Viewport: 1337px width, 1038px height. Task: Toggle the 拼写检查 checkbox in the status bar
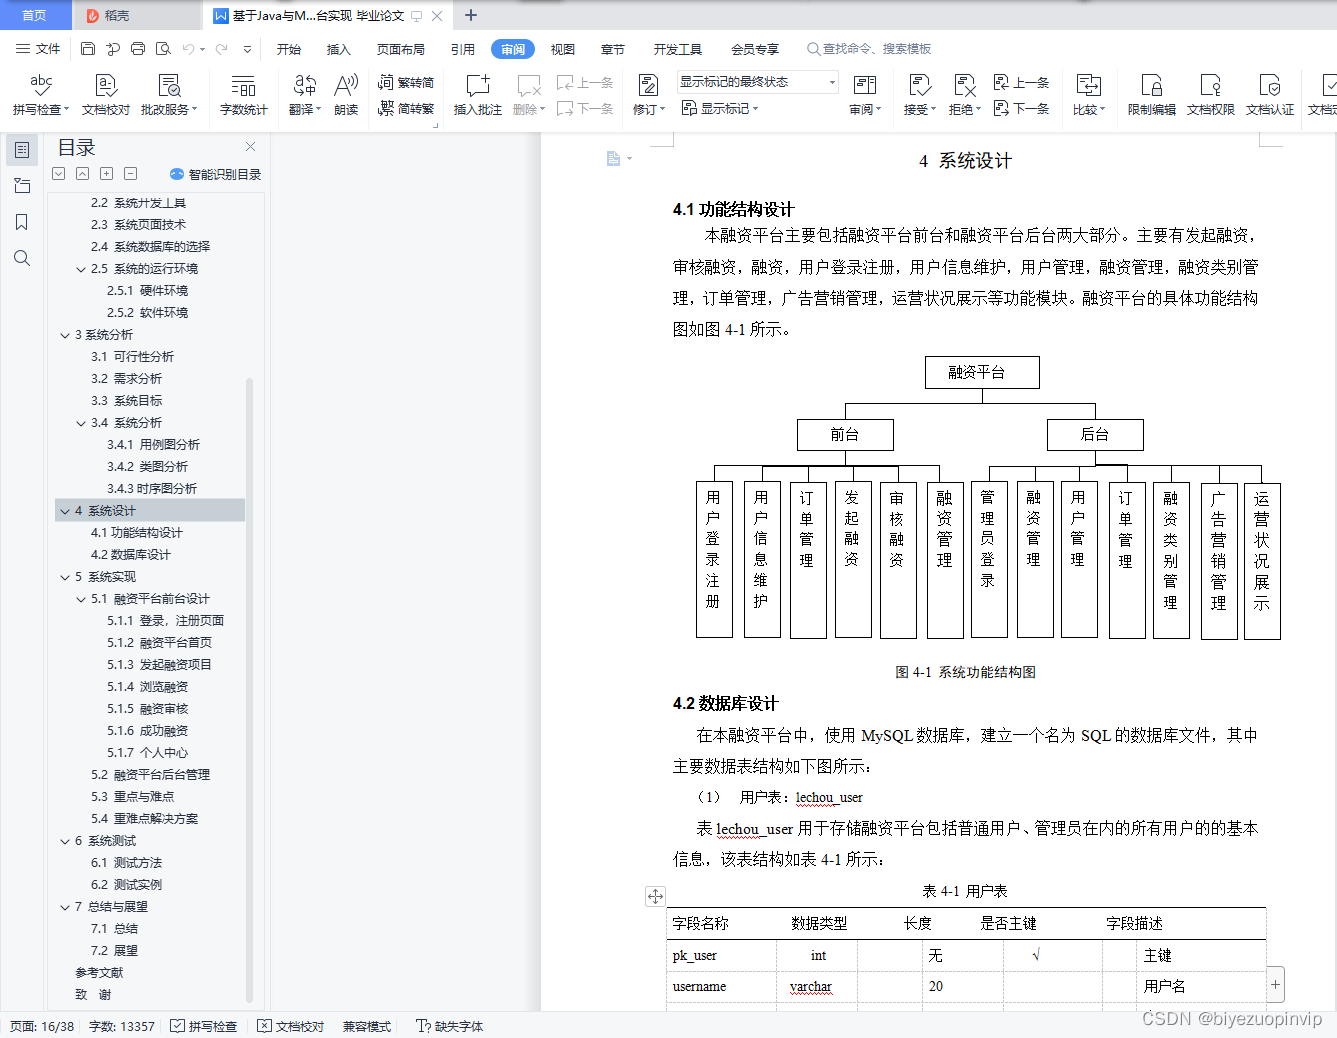pyautogui.click(x=204, y=1026)
